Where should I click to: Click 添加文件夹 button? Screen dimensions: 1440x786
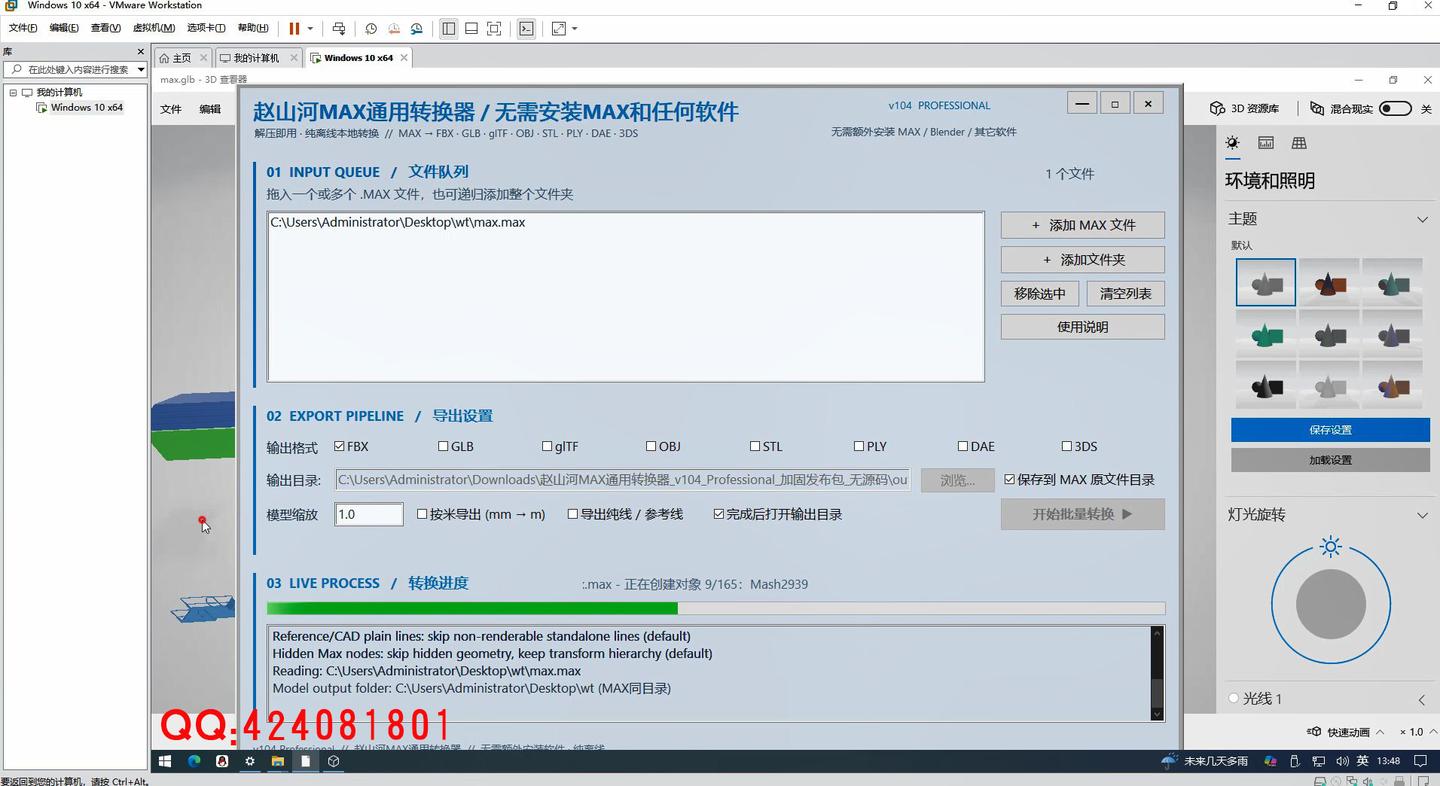[x=1083, y=259]
